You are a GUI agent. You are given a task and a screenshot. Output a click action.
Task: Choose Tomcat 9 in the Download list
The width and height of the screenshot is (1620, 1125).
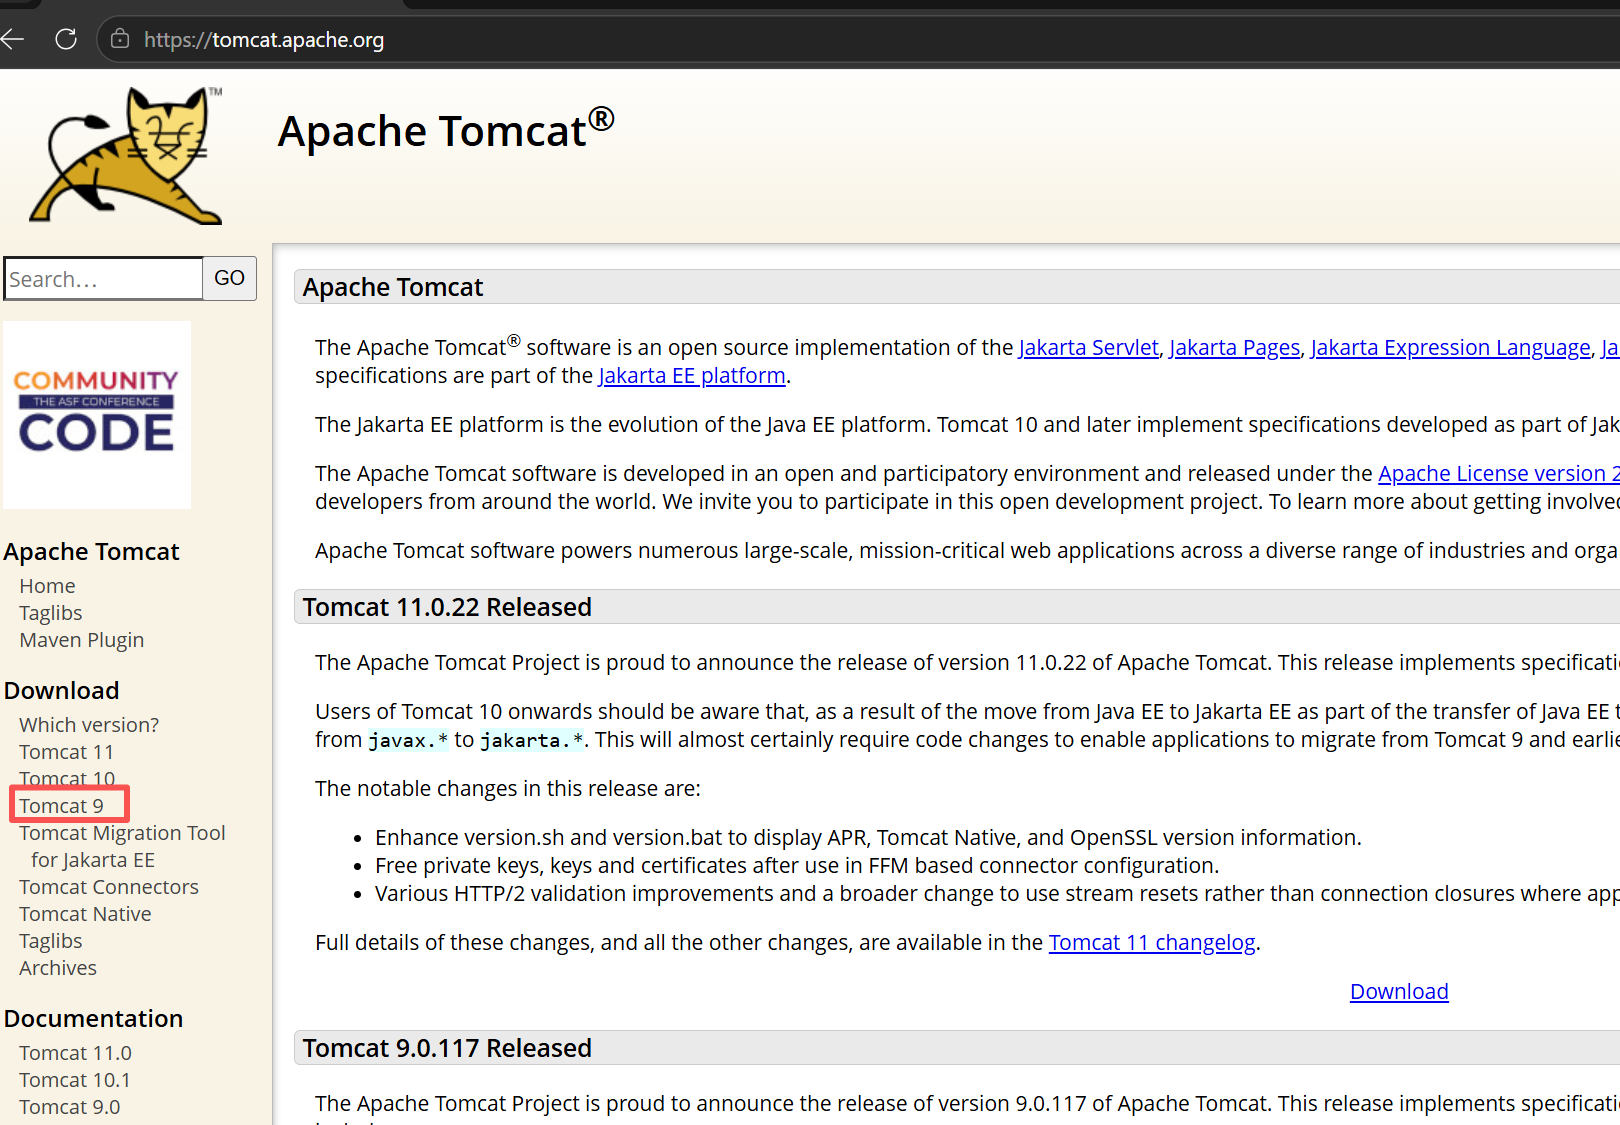click(x=61, y=806)
